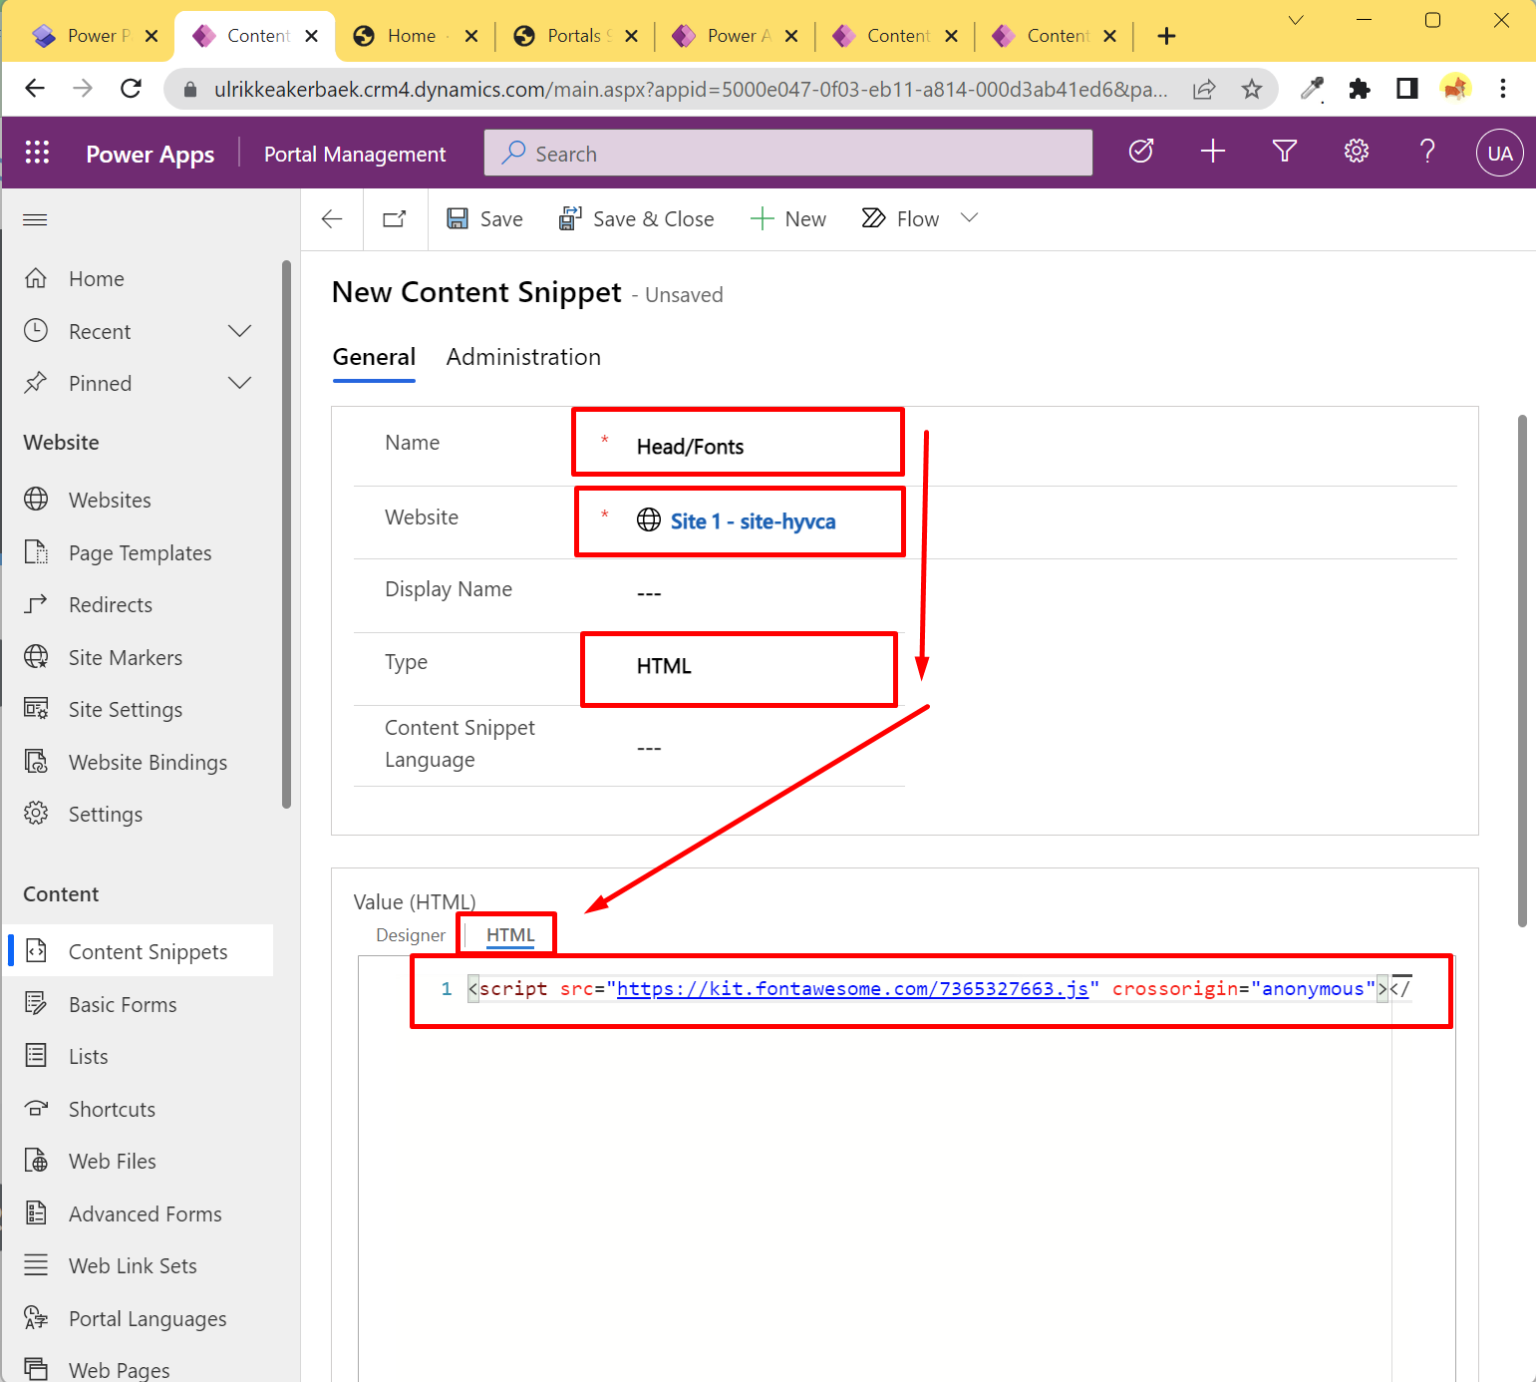Open the advanced find filter icon
Screen dimensions: 1536x1382
[1285, 151]
